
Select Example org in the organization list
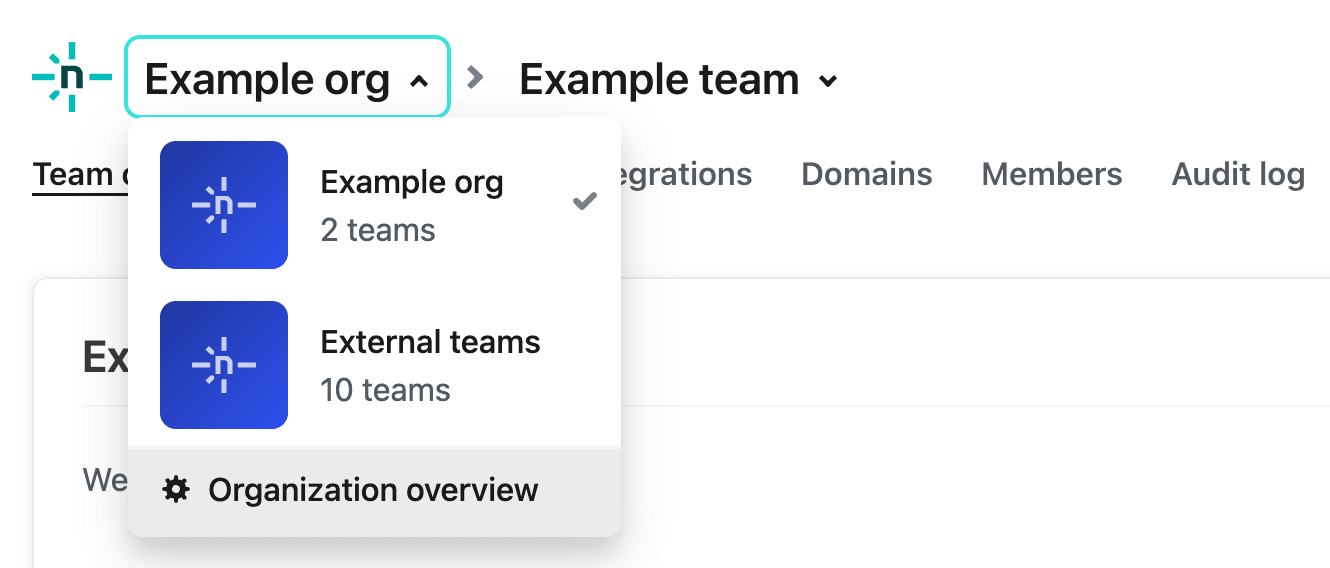coord(412,183)
